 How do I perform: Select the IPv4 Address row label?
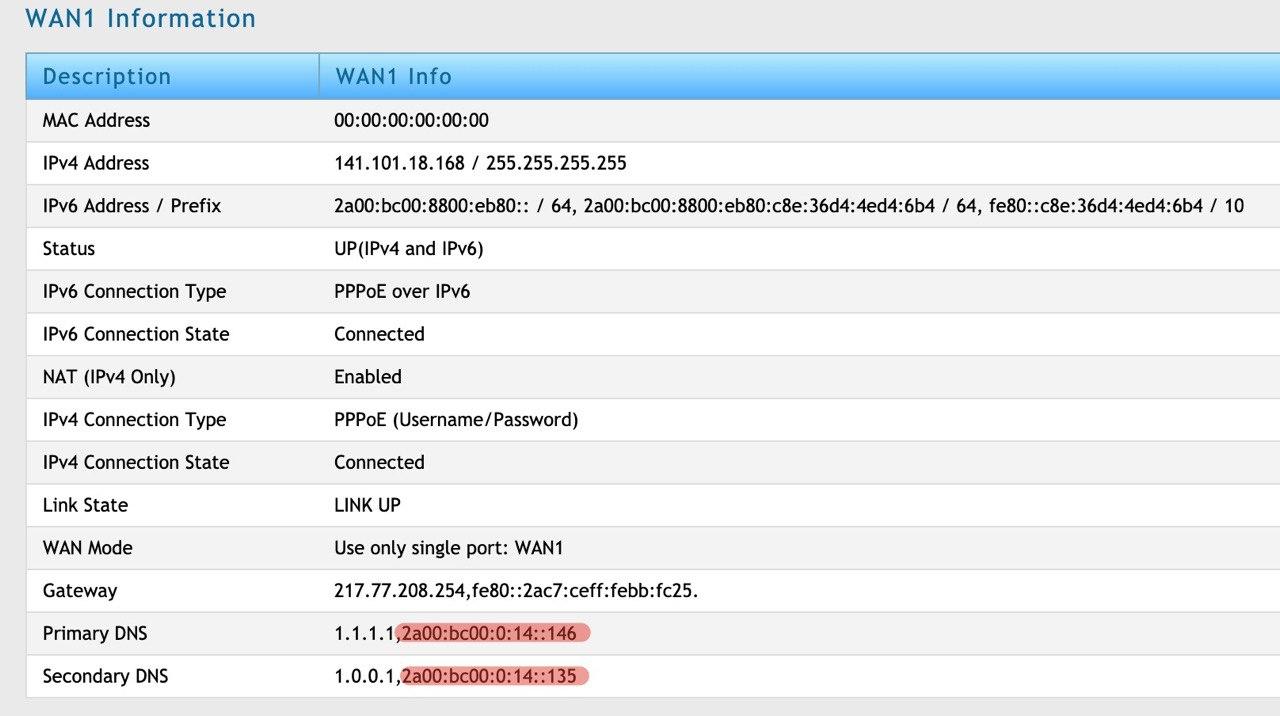click(x=96, y=163)
